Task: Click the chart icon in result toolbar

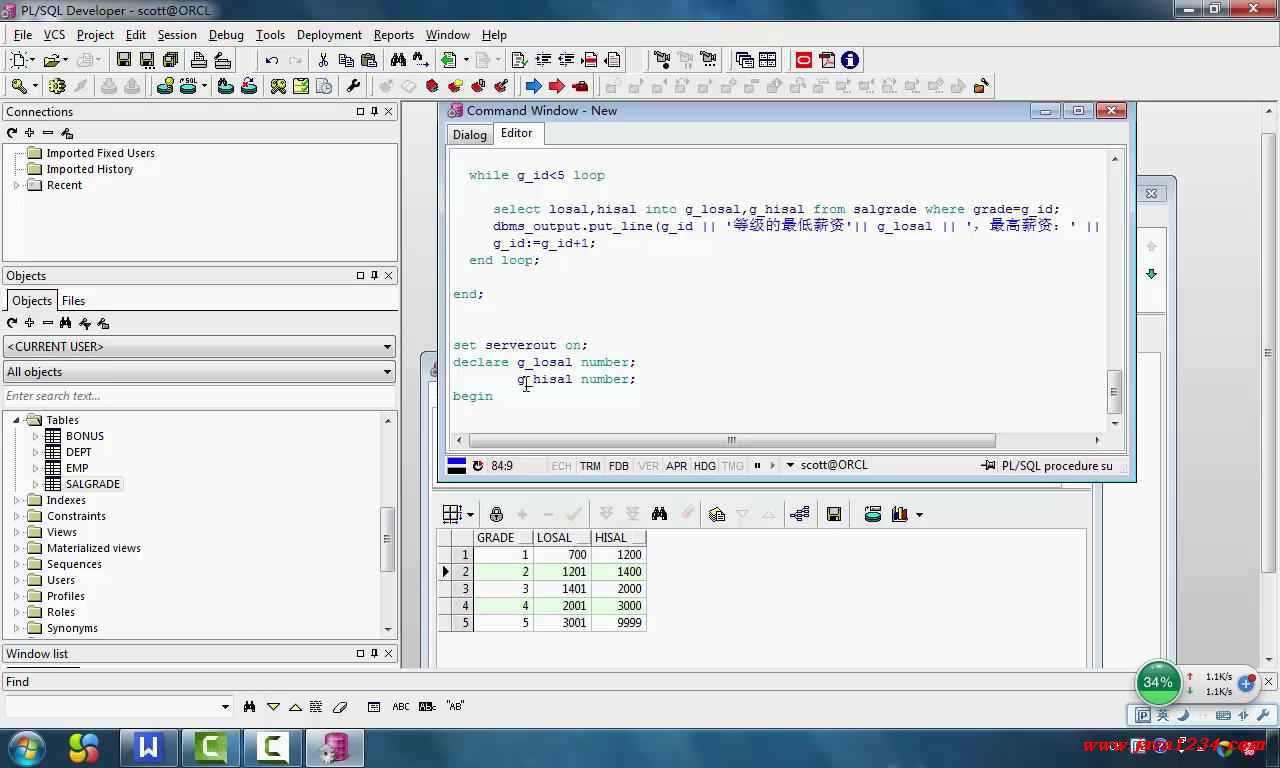Action: 900,514
